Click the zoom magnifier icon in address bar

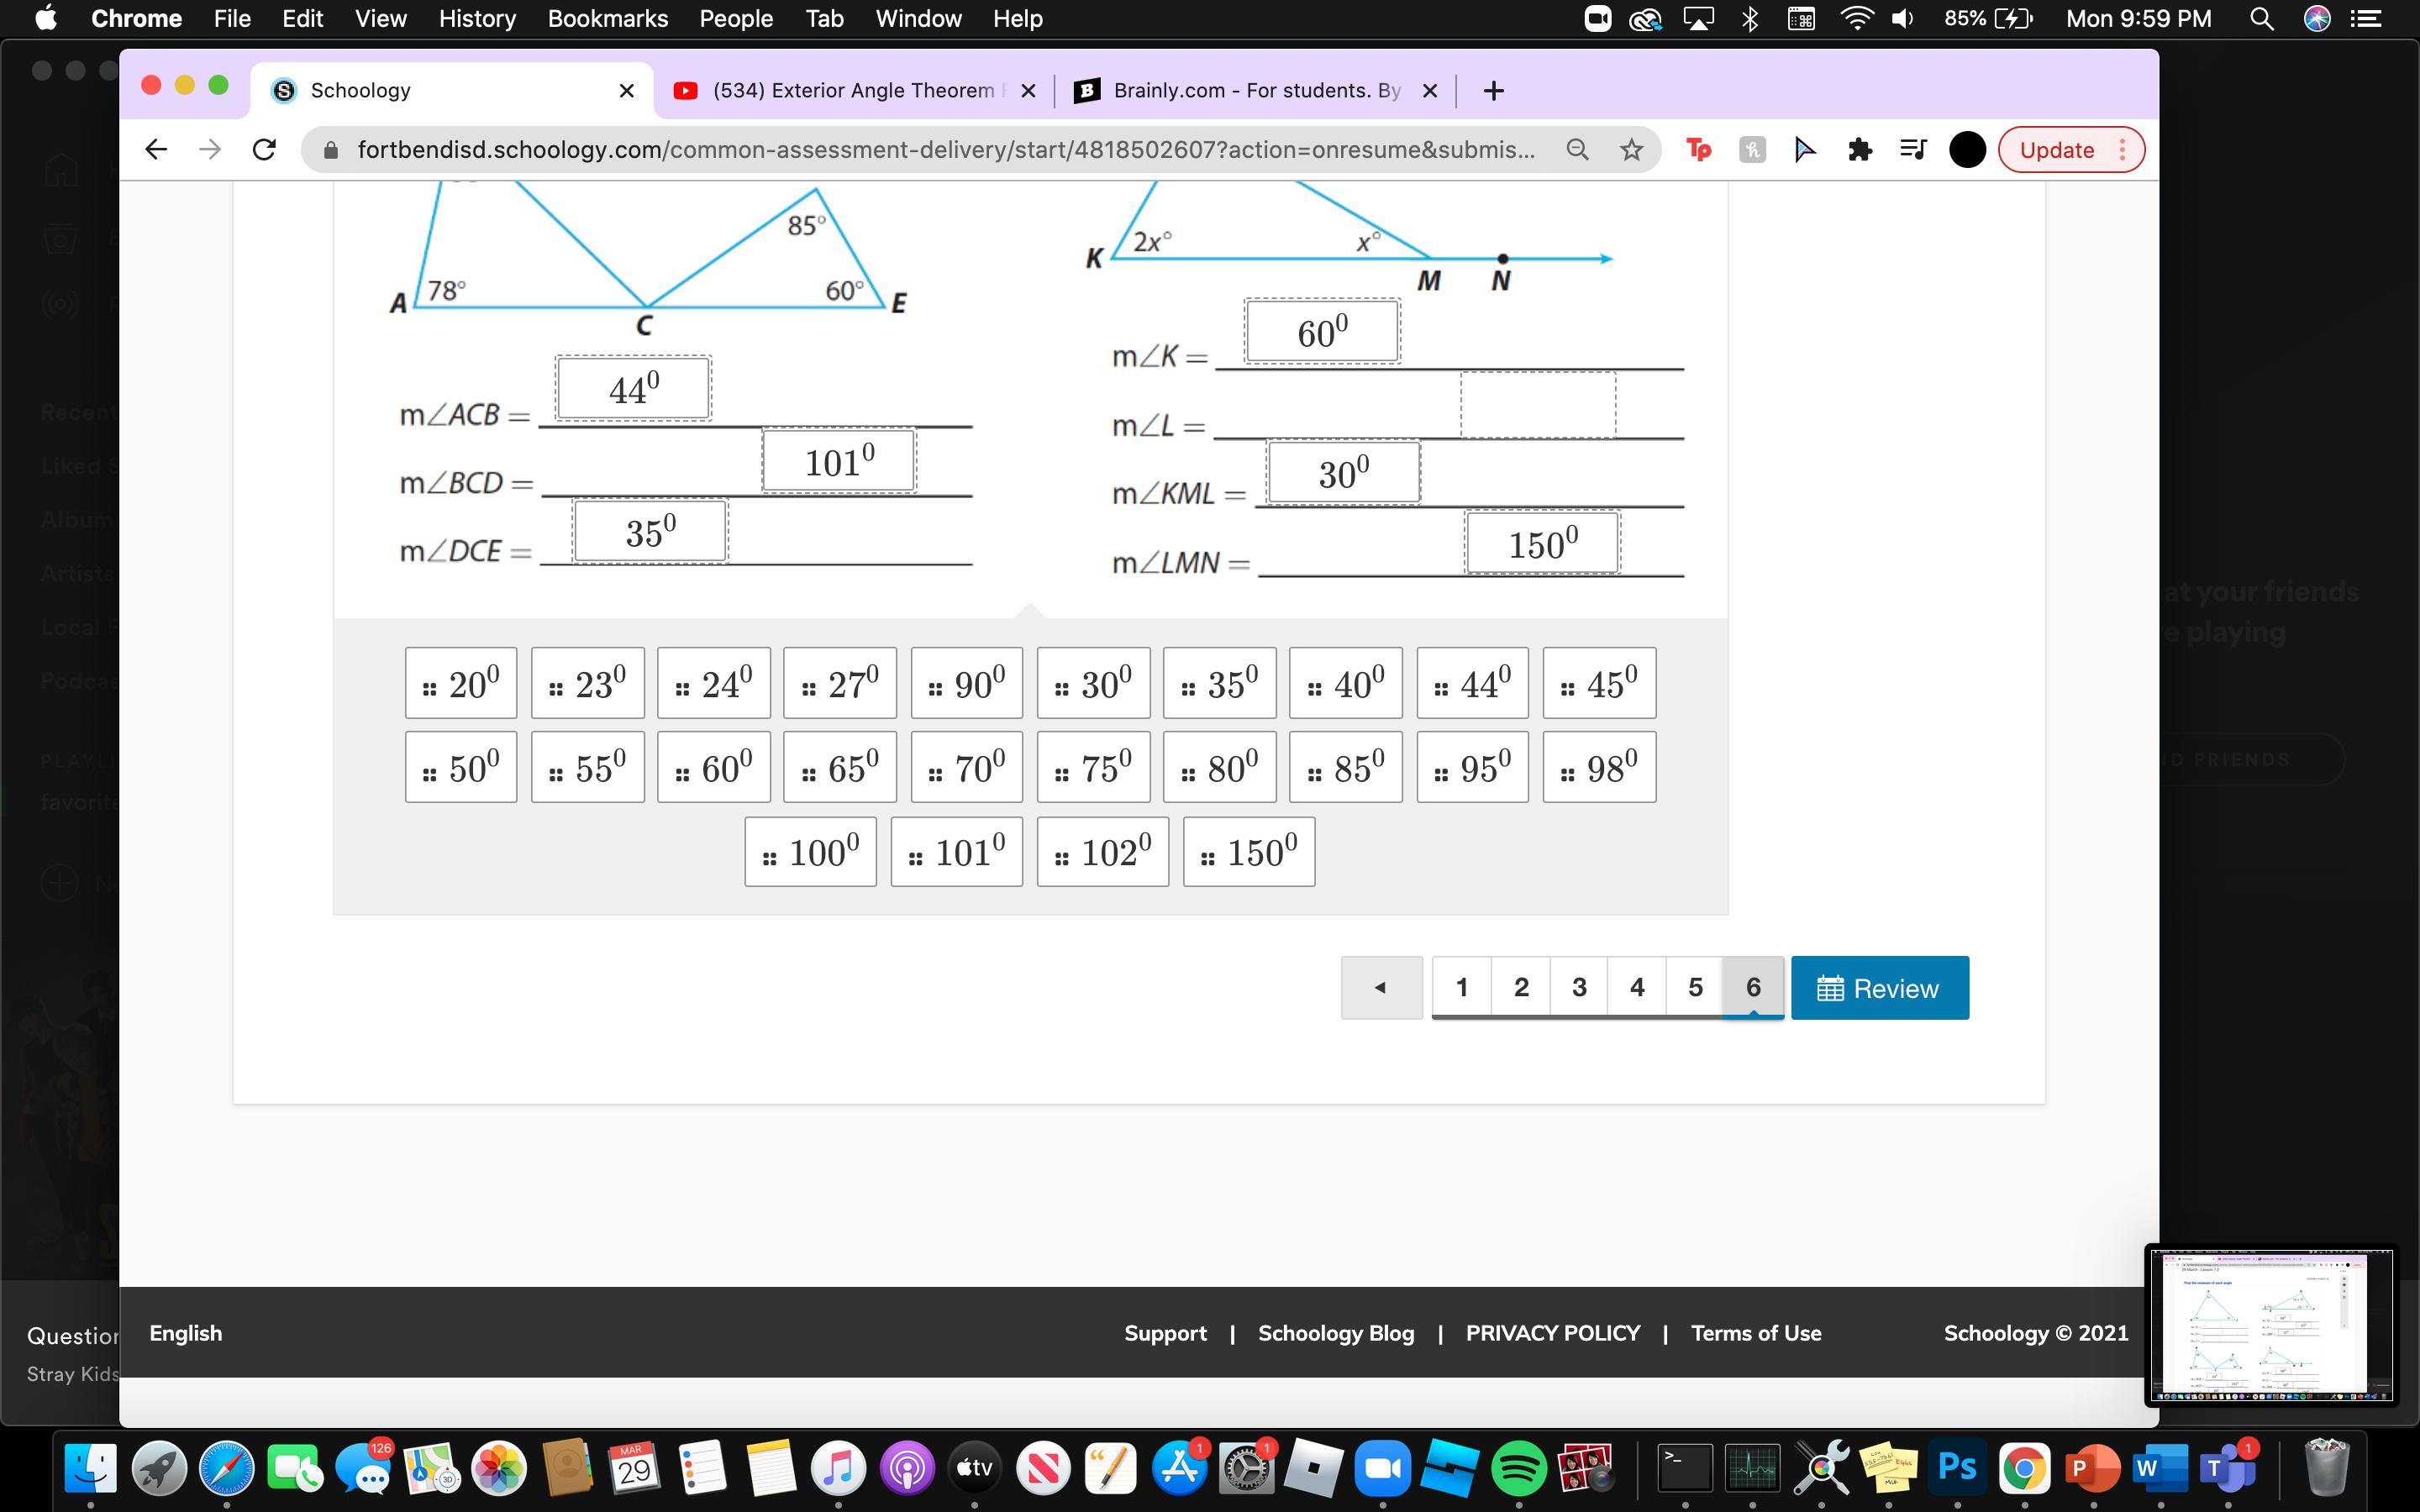tap(1577, 150)
